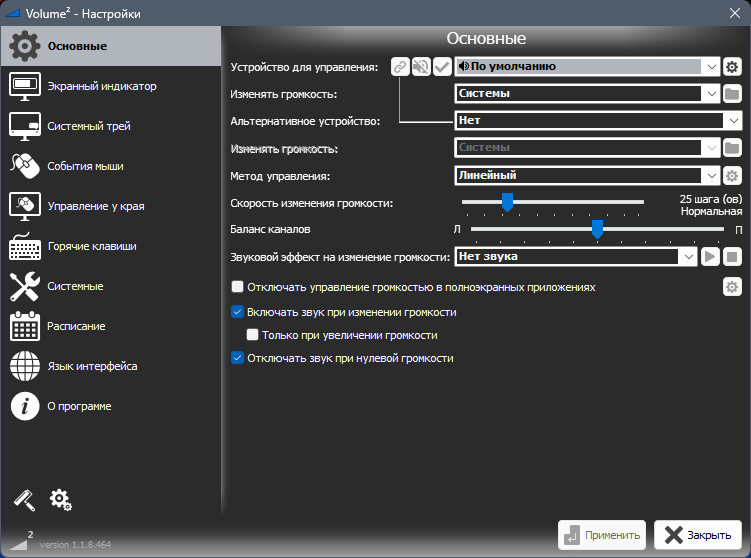Image resolution: width=751 pixels, height=558 pixels.
Task: Uncheck Отключать звук при нулевой громкости
Action: point(238,358)
